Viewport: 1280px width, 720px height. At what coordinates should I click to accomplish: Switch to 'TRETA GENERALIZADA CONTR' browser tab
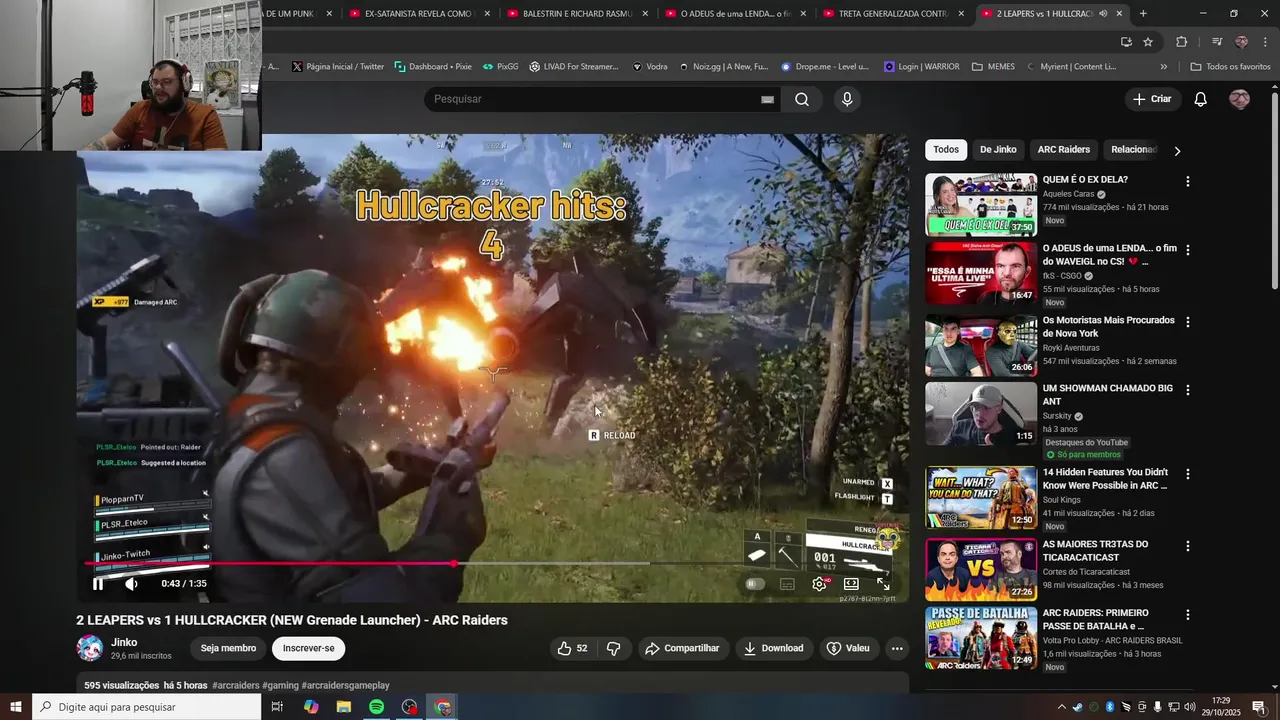(x=893, y=14)
